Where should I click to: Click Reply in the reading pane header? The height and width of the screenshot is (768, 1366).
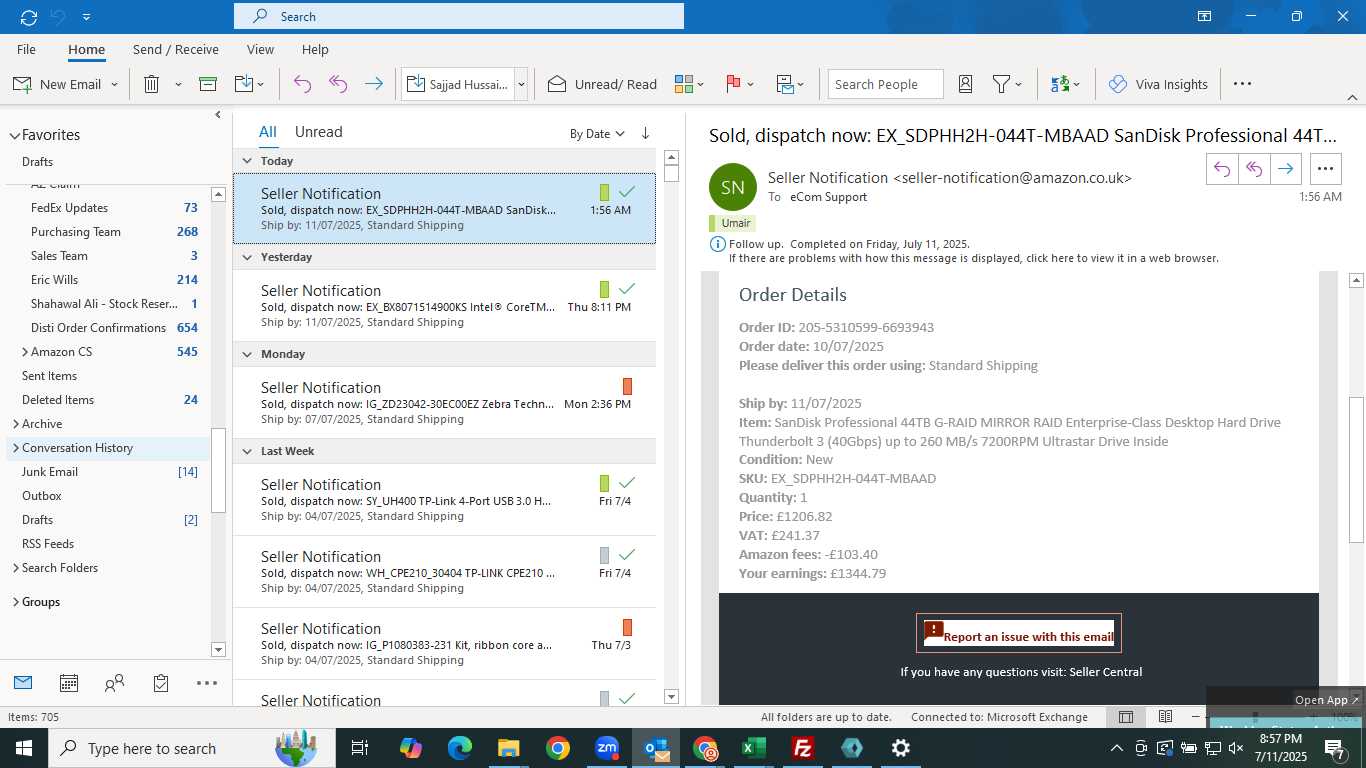pyautogui.click(x=1222, y=169)
